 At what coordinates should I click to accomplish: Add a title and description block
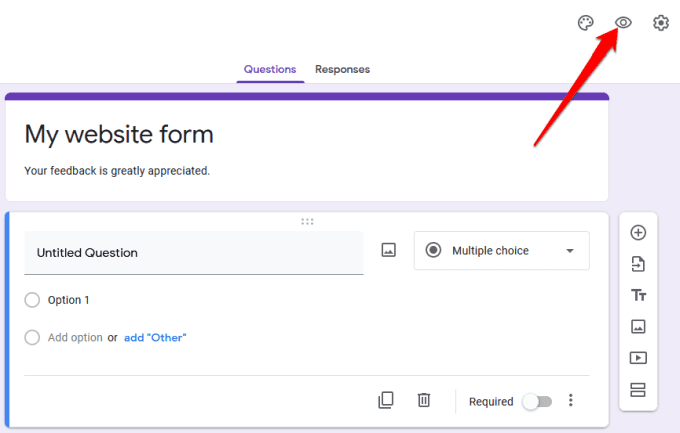(638, 295)
